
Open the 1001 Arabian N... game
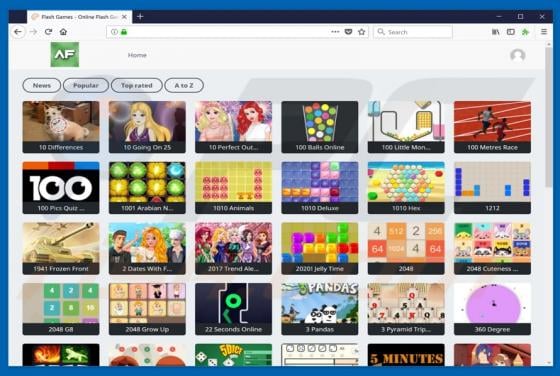point(147,187)
